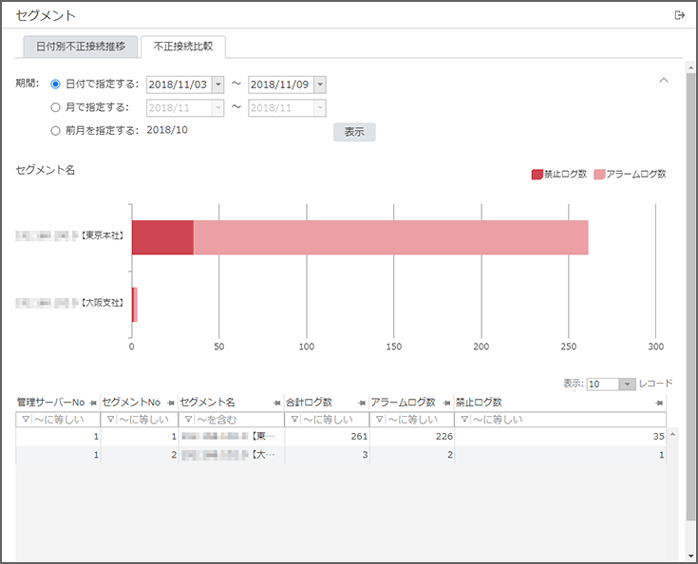Click the export icon in segment header

click(679, 15)
